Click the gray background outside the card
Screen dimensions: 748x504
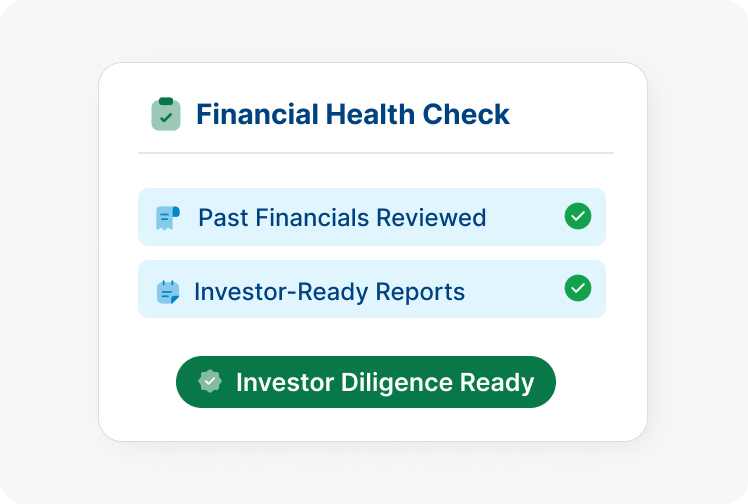50,250
